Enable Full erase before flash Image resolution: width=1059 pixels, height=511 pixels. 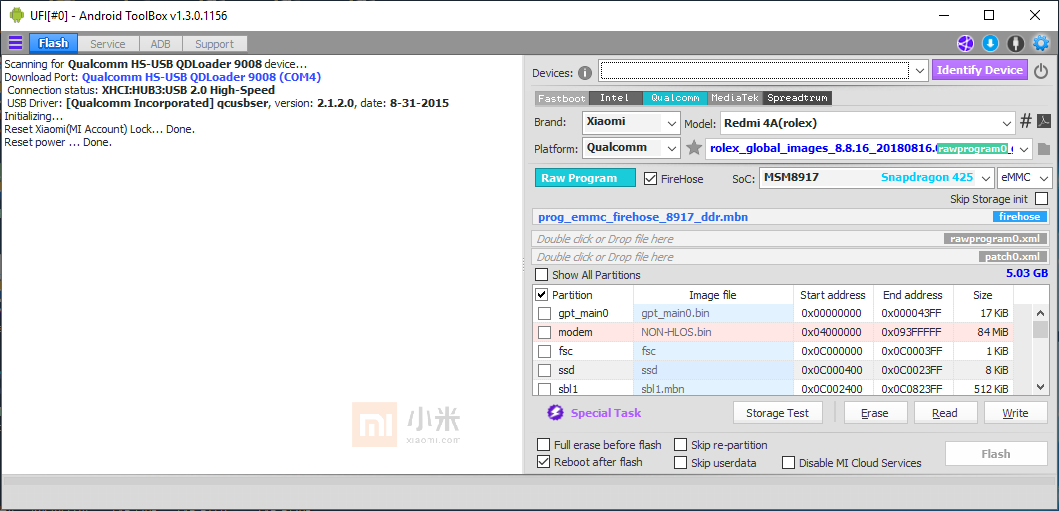pos(543,445)
